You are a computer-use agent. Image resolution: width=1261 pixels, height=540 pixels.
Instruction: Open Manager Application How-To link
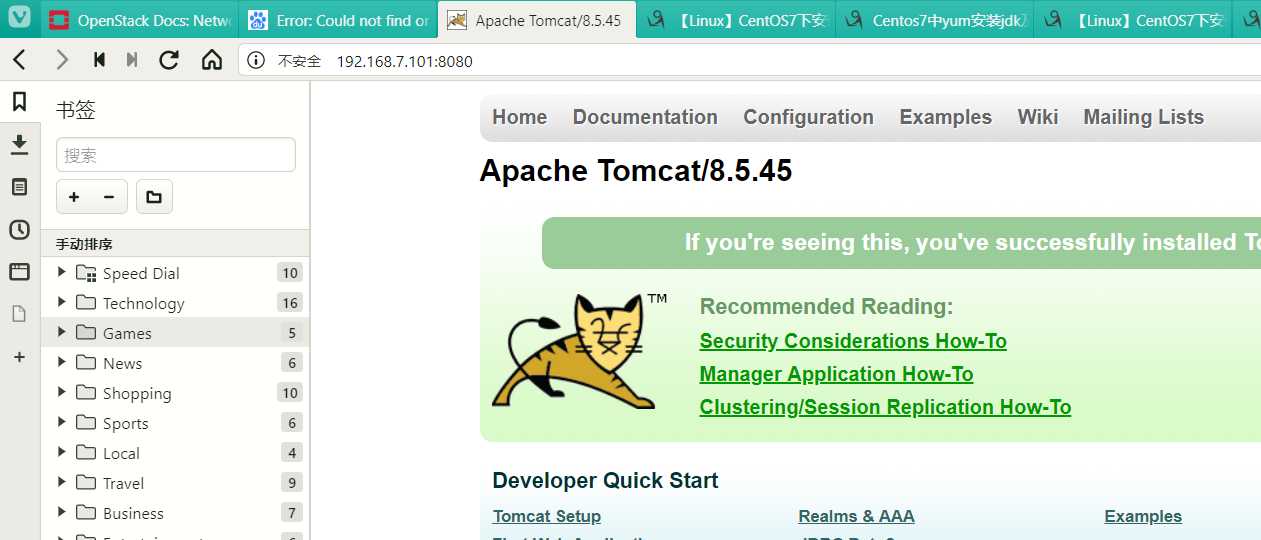tap(836, 374)
